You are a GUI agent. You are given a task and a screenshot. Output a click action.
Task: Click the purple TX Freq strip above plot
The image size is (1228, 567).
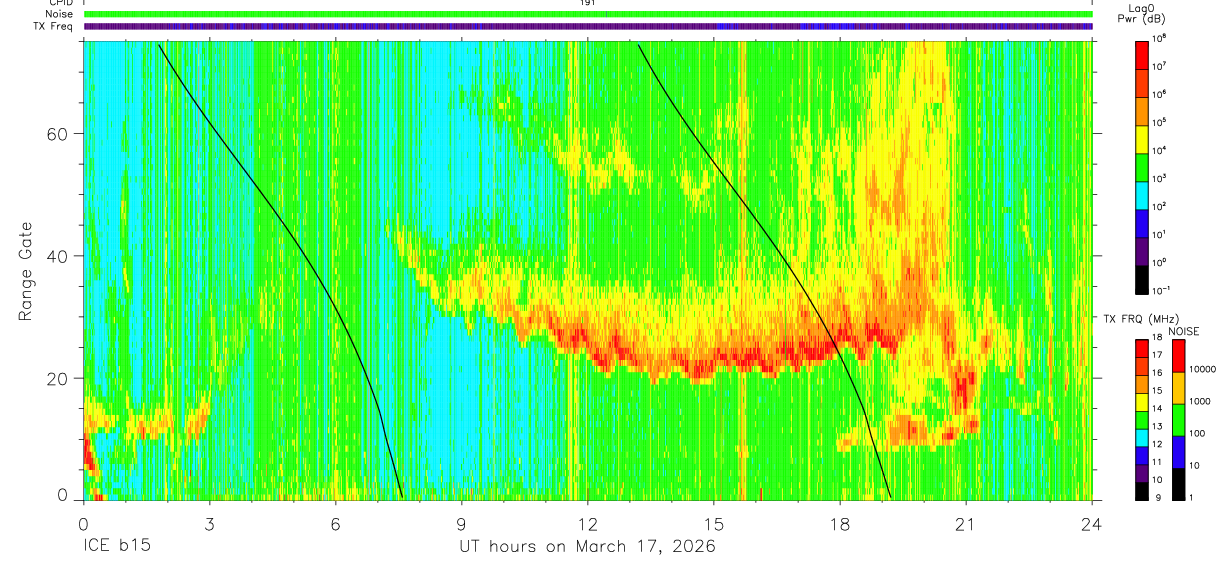588,26
